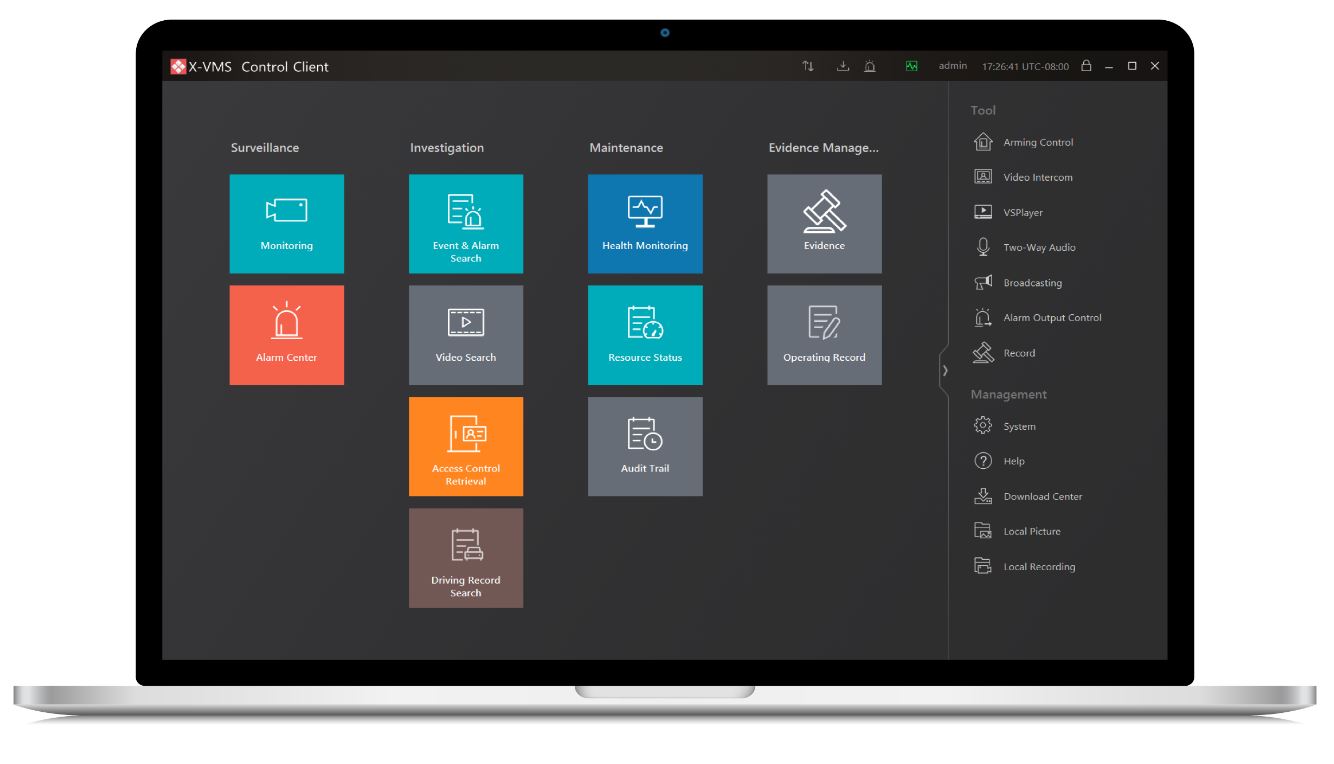Open the Alarm Center tile

coord(286,335)
